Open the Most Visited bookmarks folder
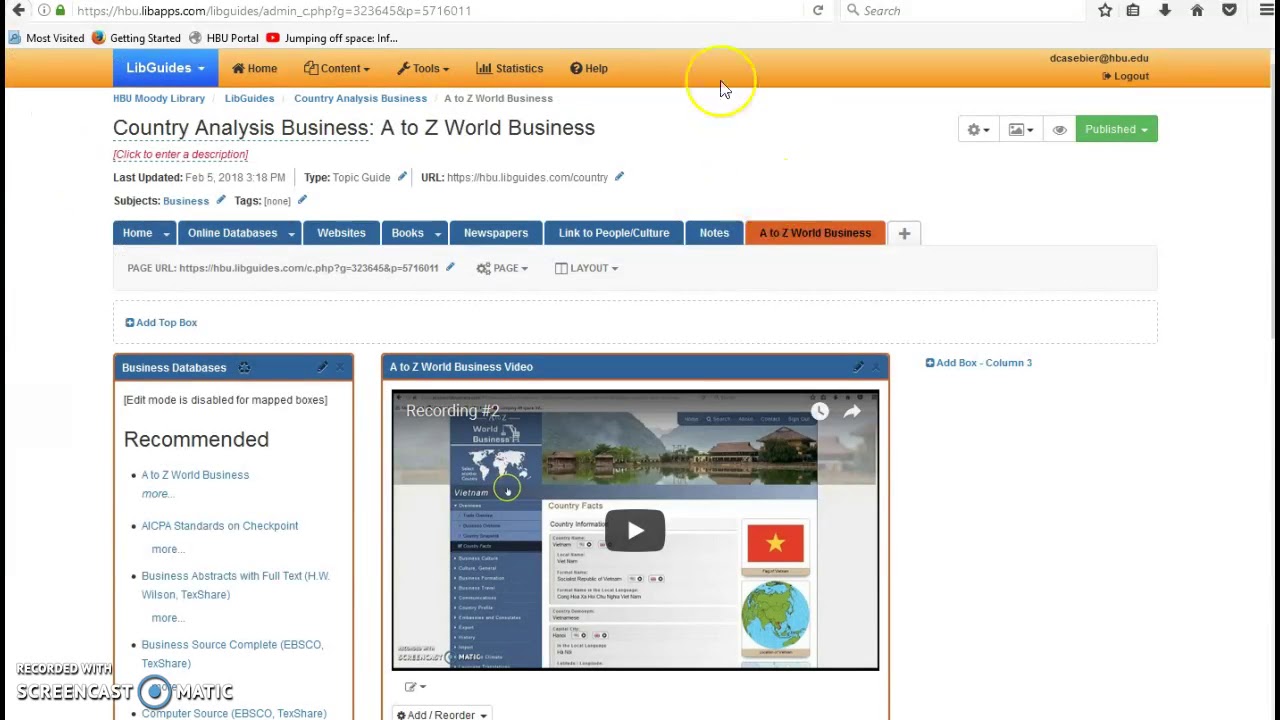 47,38
